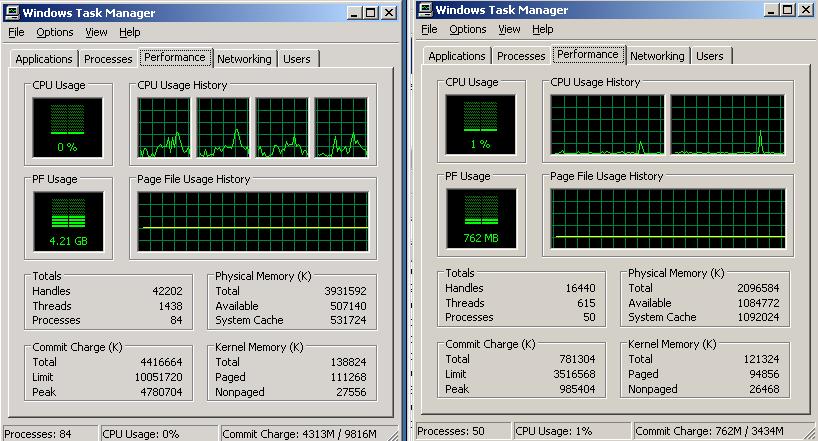
Task: Click Page File Usage History graph, right window
Action: point(668,219)
